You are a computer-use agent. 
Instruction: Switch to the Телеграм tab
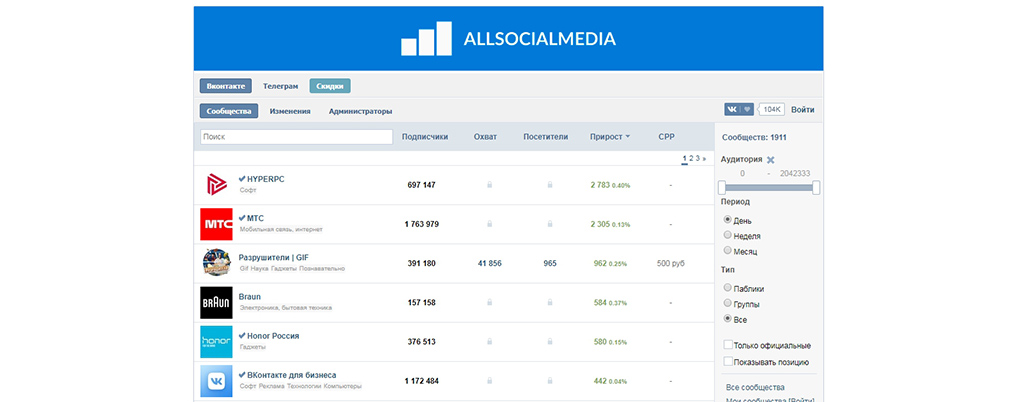(281, 86)
